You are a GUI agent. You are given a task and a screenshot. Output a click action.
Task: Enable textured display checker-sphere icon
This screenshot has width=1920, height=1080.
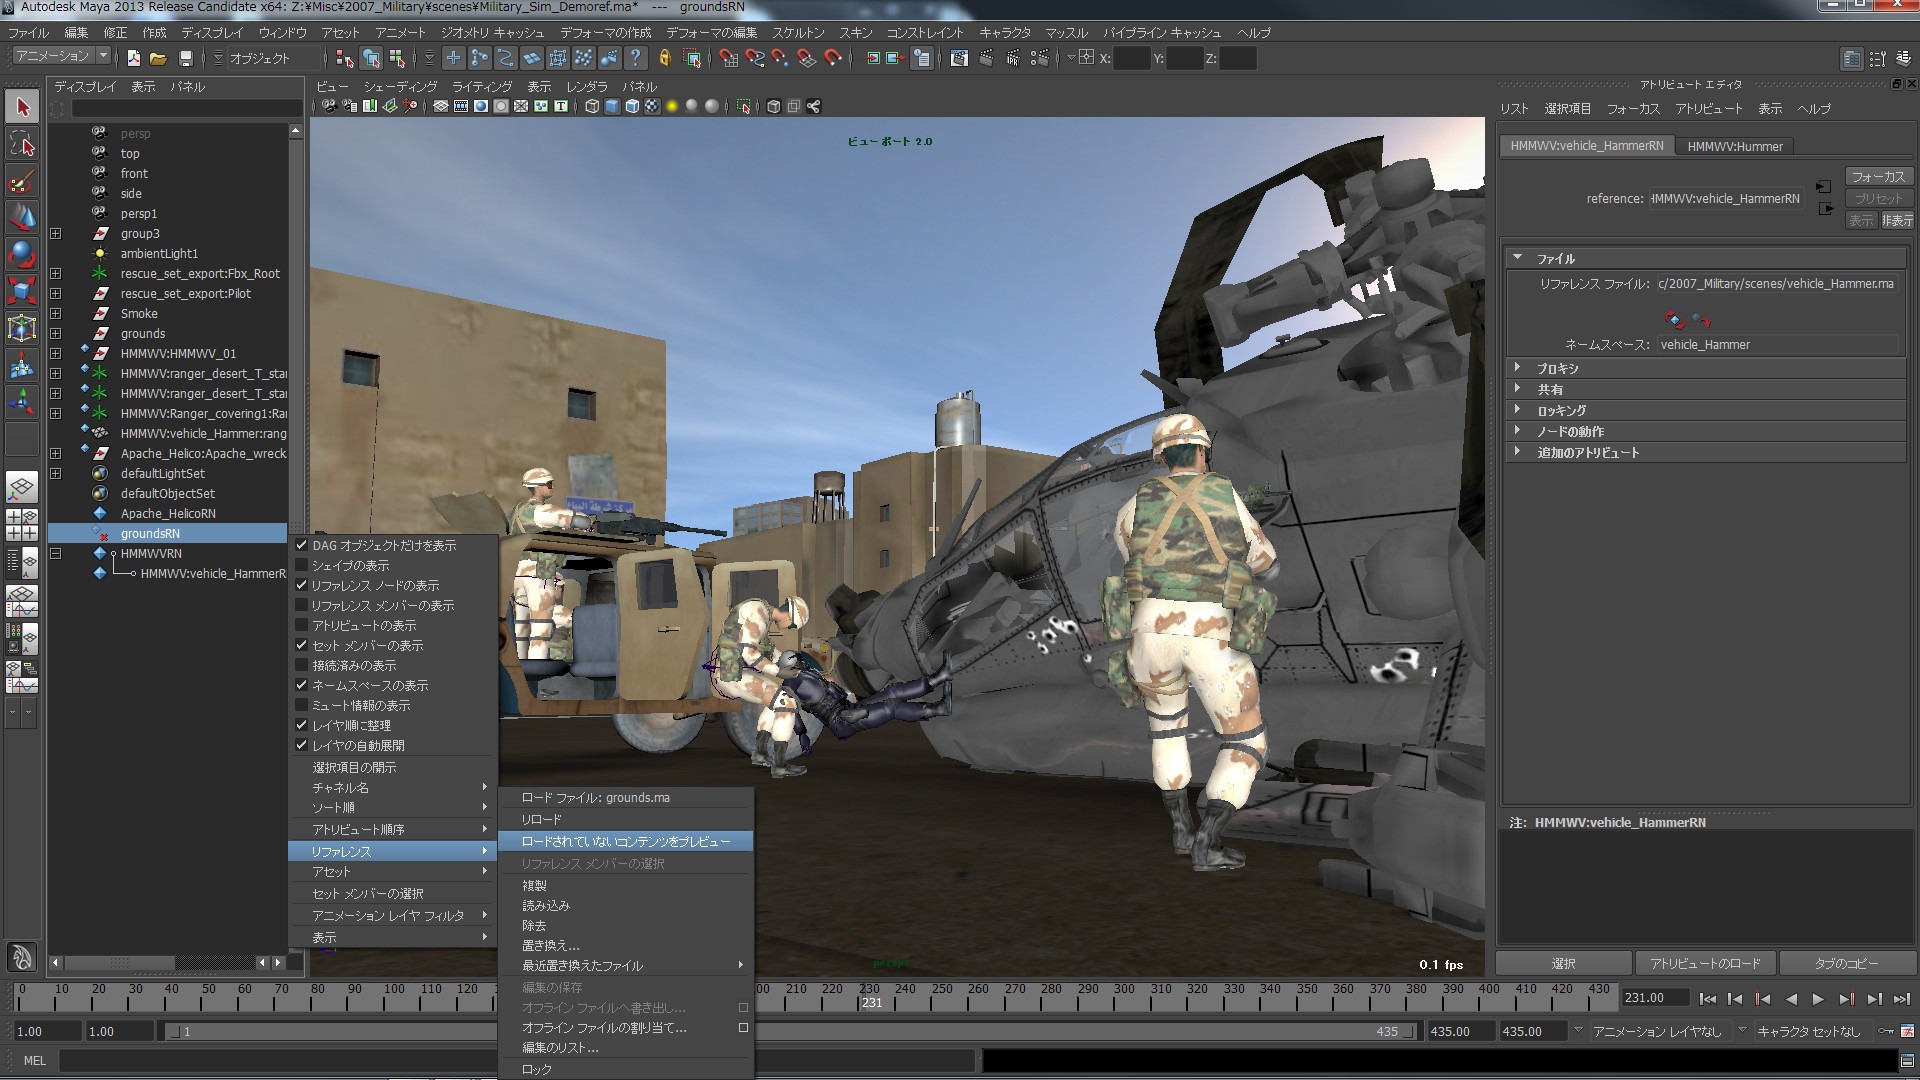tap(652, 106)
